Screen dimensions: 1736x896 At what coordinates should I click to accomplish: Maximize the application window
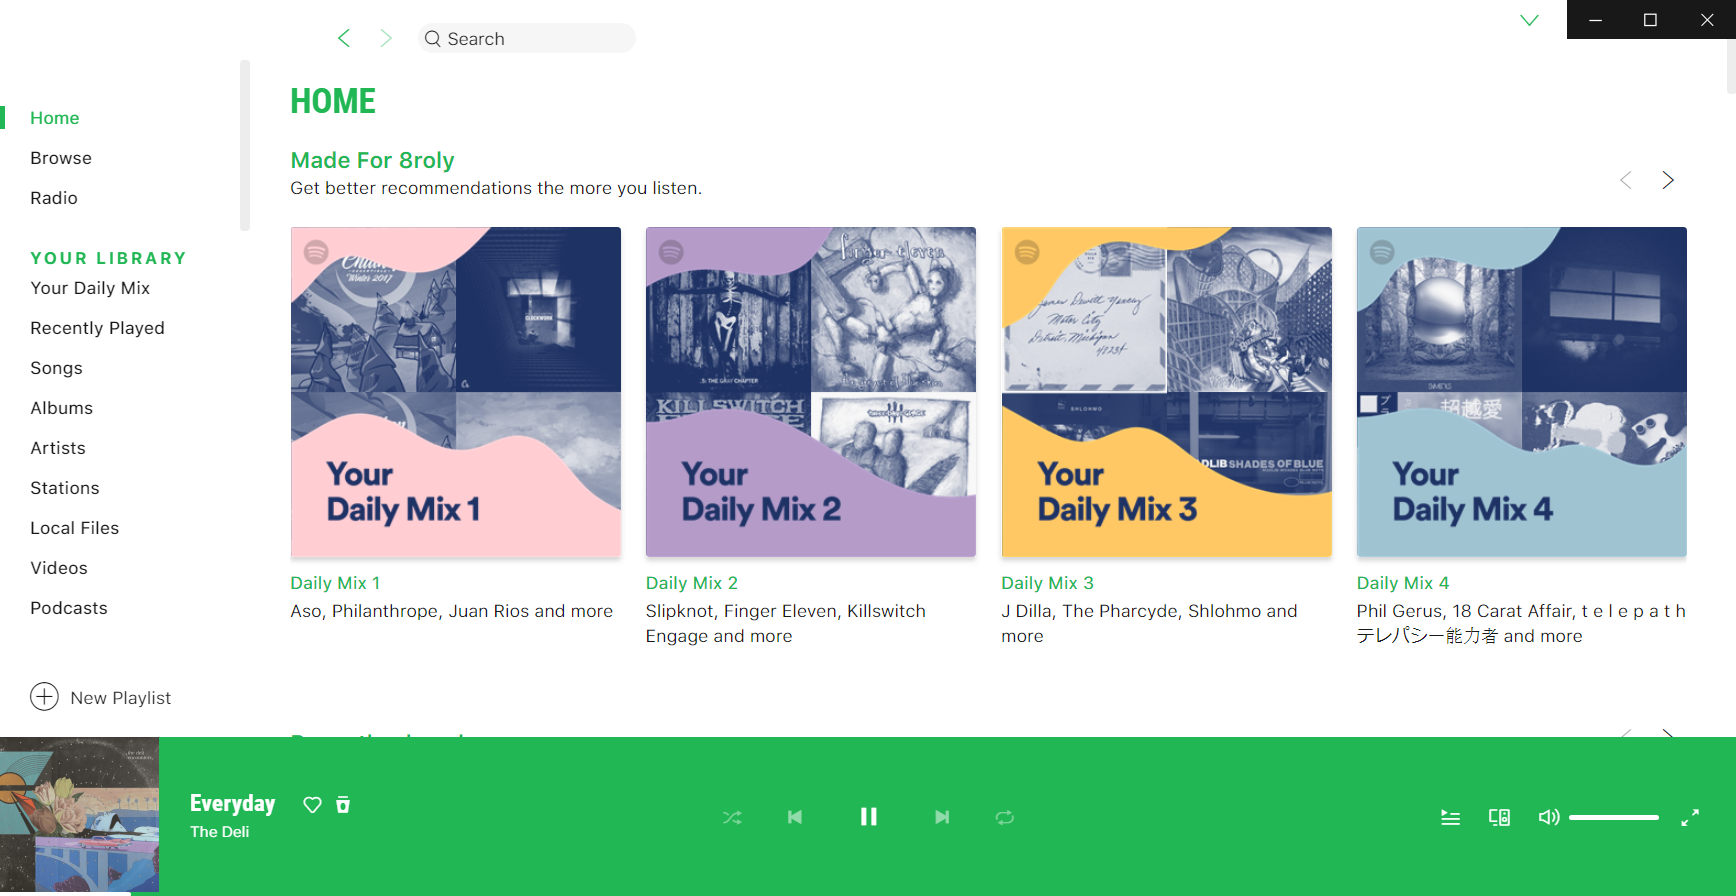coord(1651,20)
